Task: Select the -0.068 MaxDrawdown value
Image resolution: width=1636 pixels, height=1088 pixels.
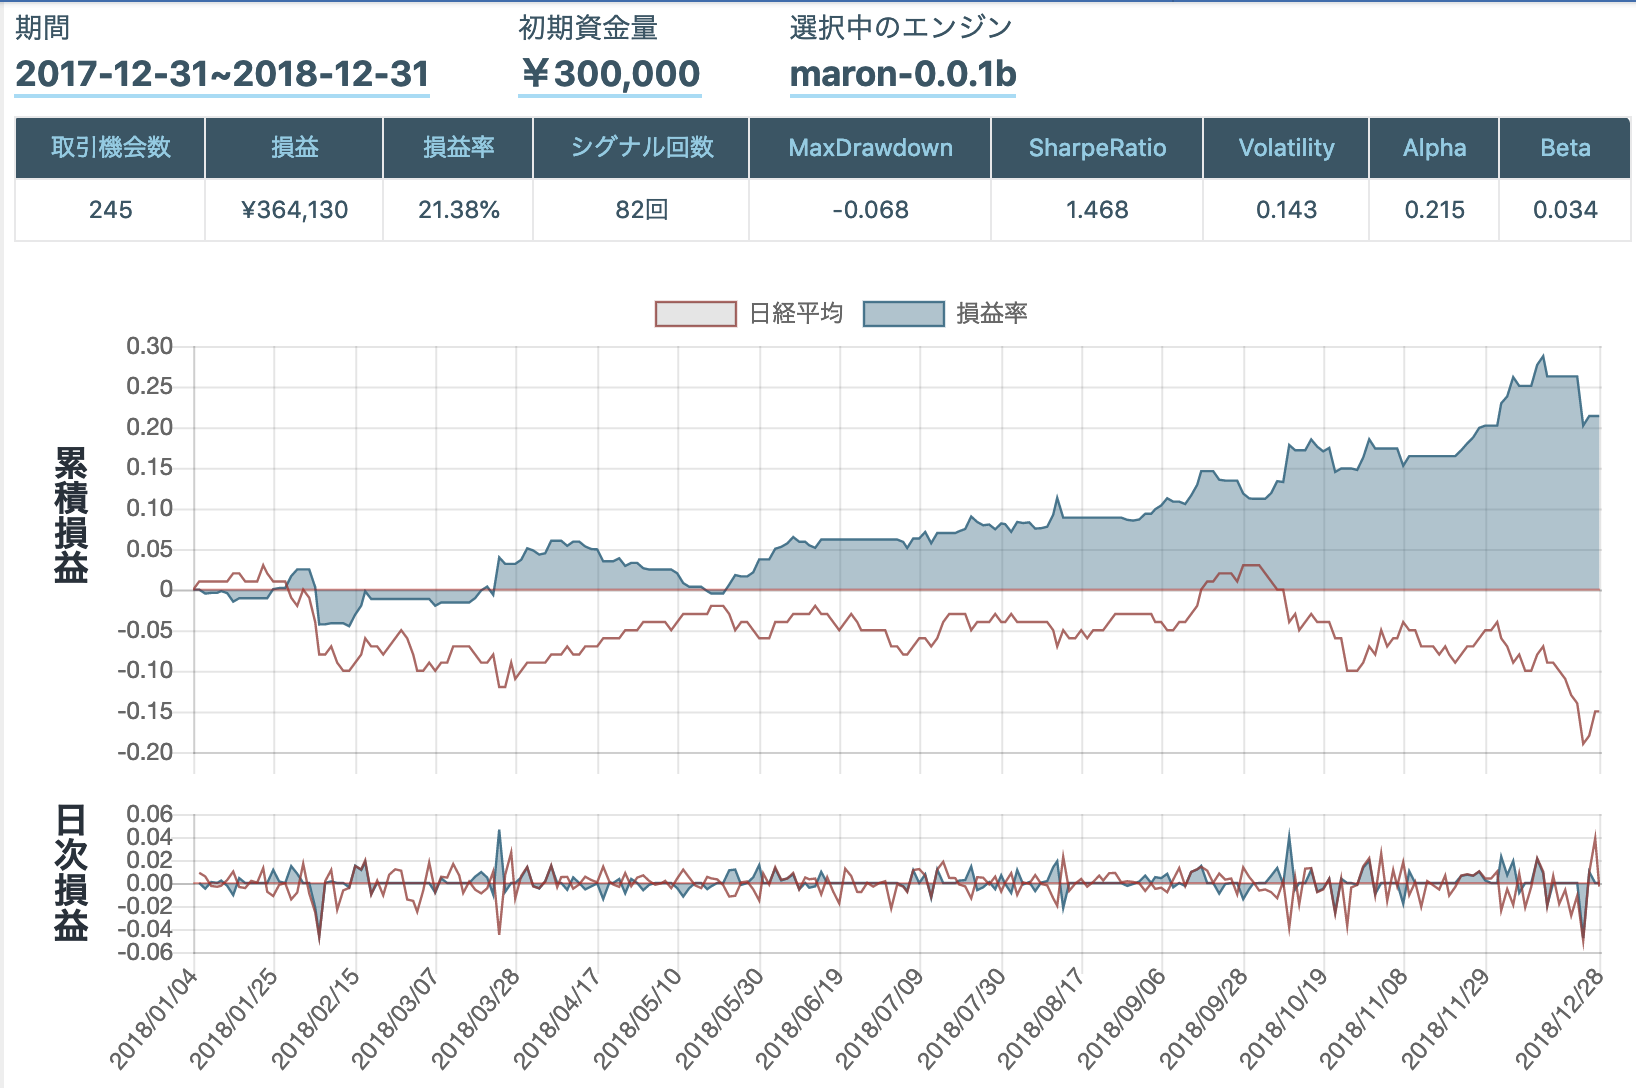Action: point(870,210)
